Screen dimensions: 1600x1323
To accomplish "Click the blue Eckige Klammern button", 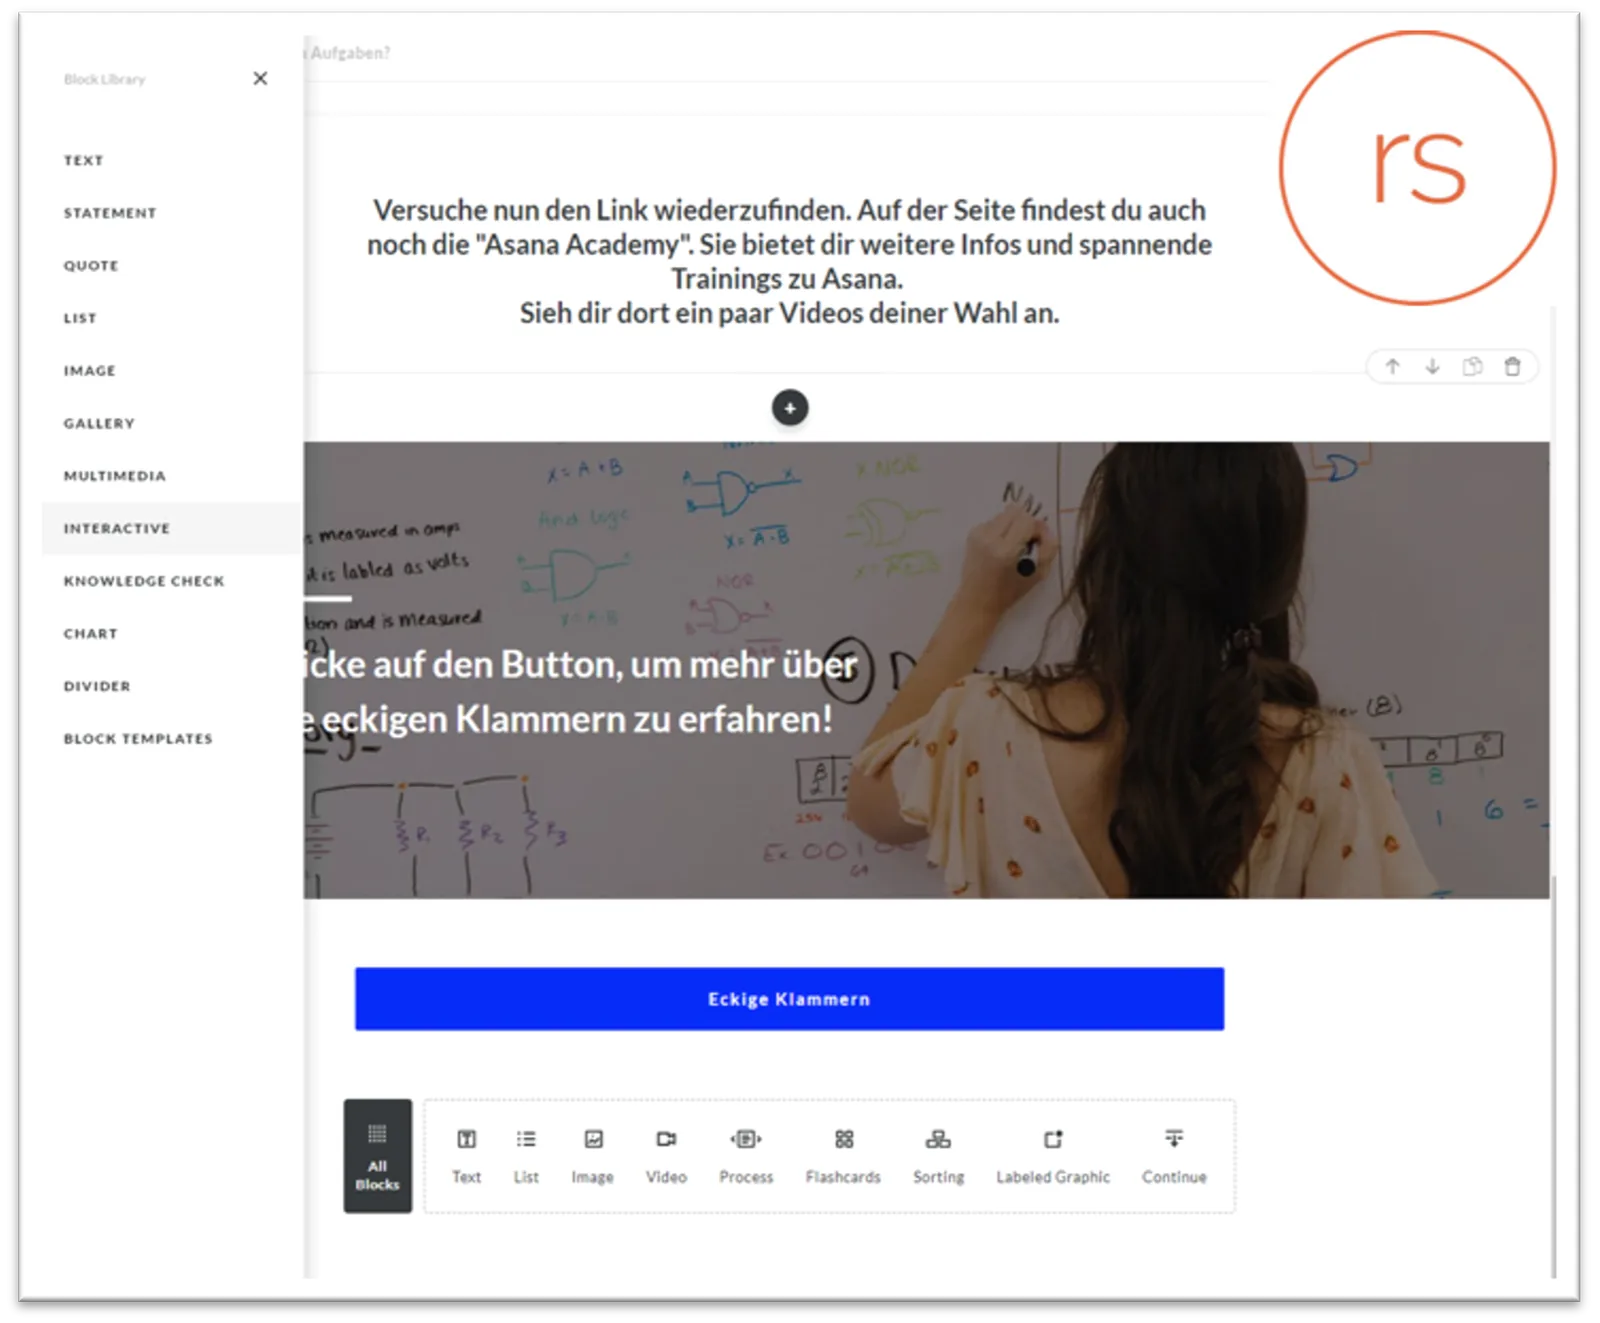I will [x=789, y=999].
